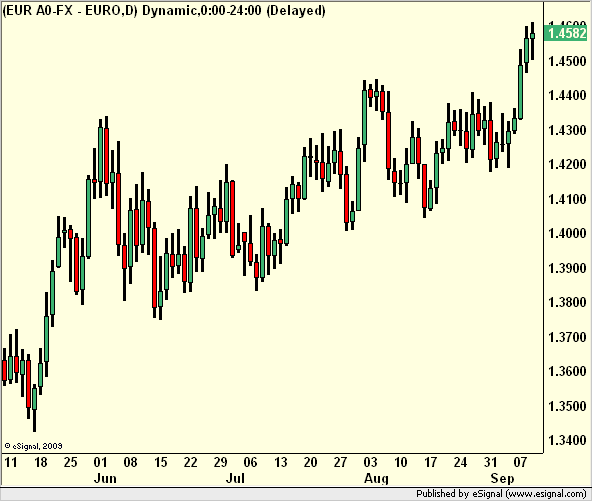Image resolution: width=592 pixels, height=501 pixels.
Task: Select the Sep month label
Action: point(502,478)
